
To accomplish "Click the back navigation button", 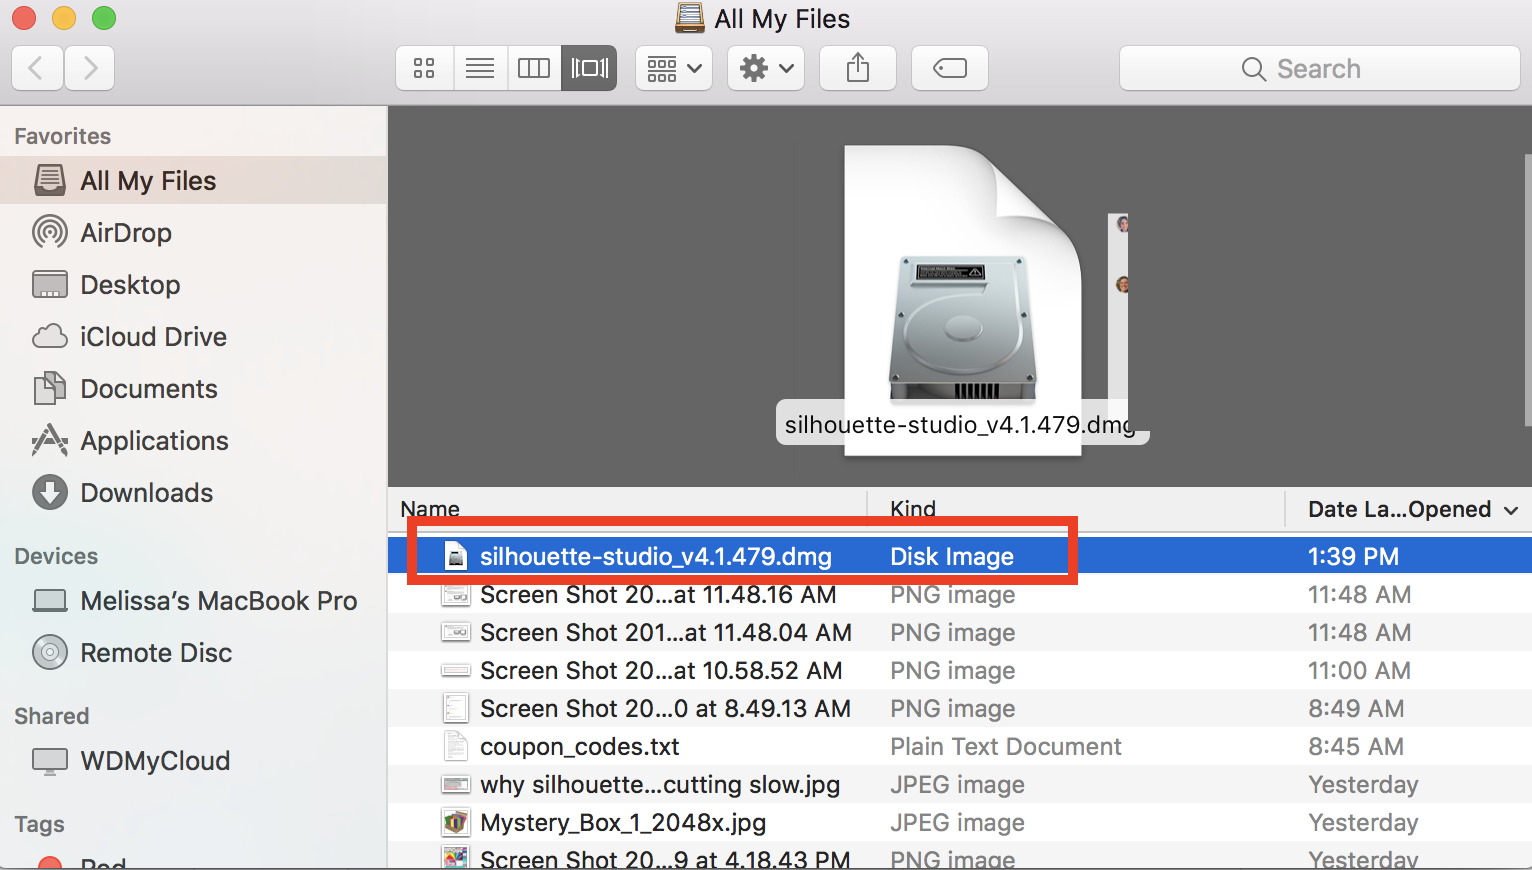I will coord(37,67).
